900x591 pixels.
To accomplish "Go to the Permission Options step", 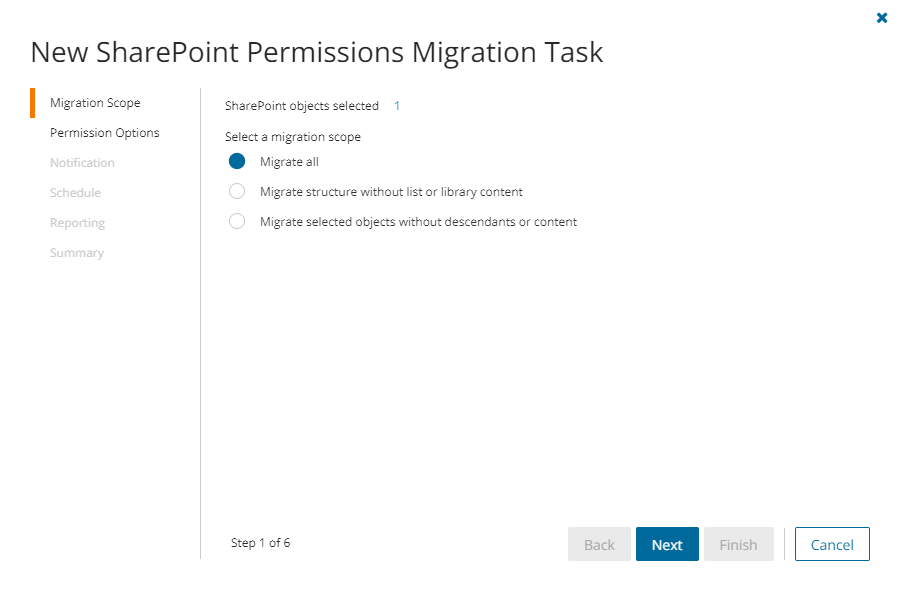I will [104, 133].
